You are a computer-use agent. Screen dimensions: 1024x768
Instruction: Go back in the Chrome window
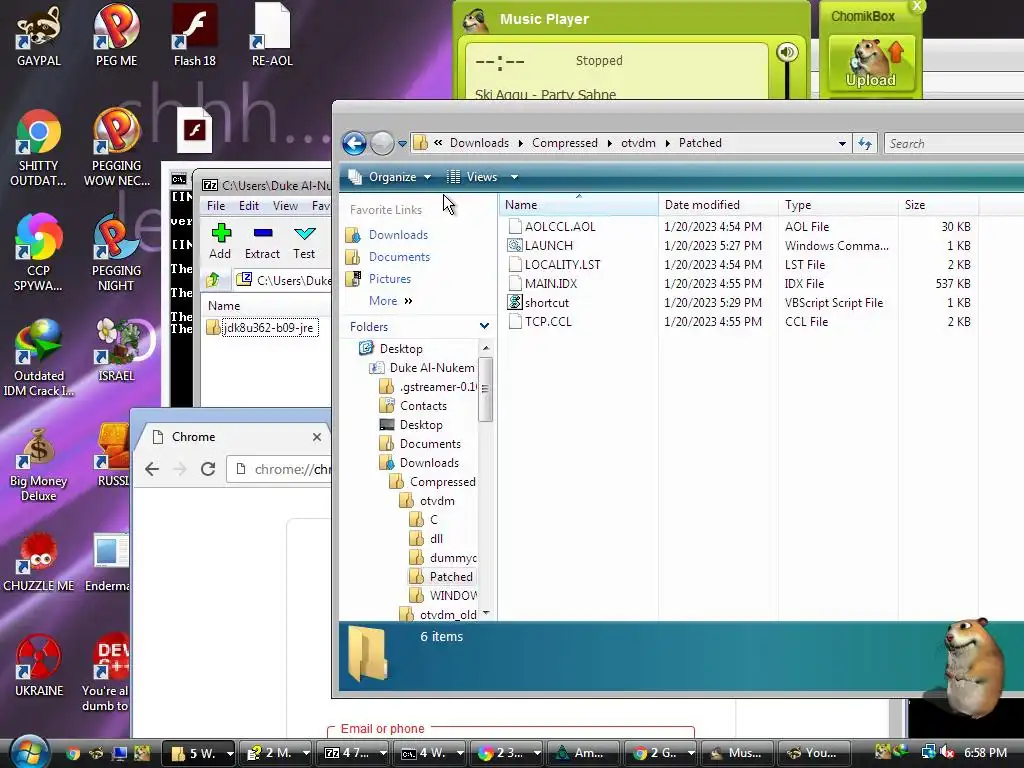pyautogui.click(x=152, y=469)
